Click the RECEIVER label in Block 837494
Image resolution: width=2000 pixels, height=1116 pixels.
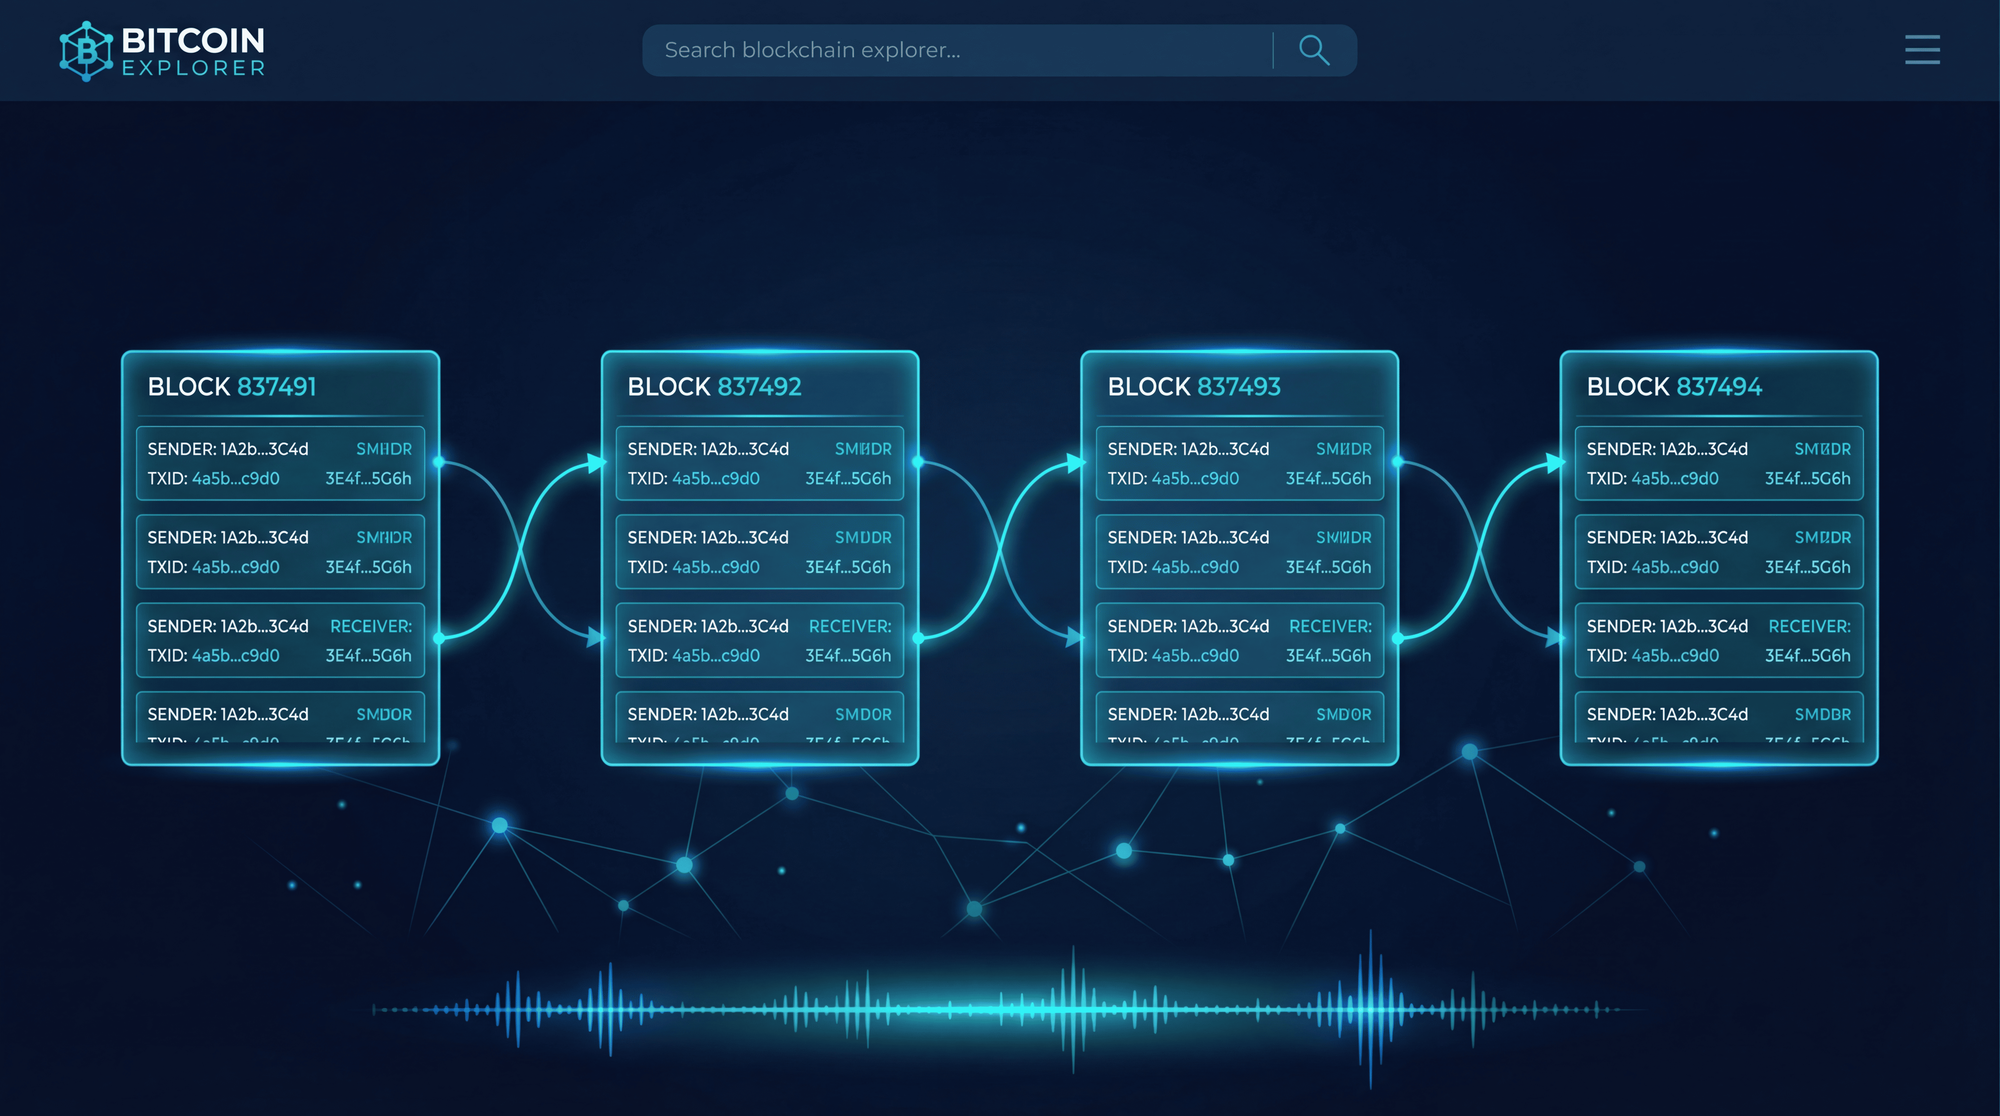coord(1809,626)
